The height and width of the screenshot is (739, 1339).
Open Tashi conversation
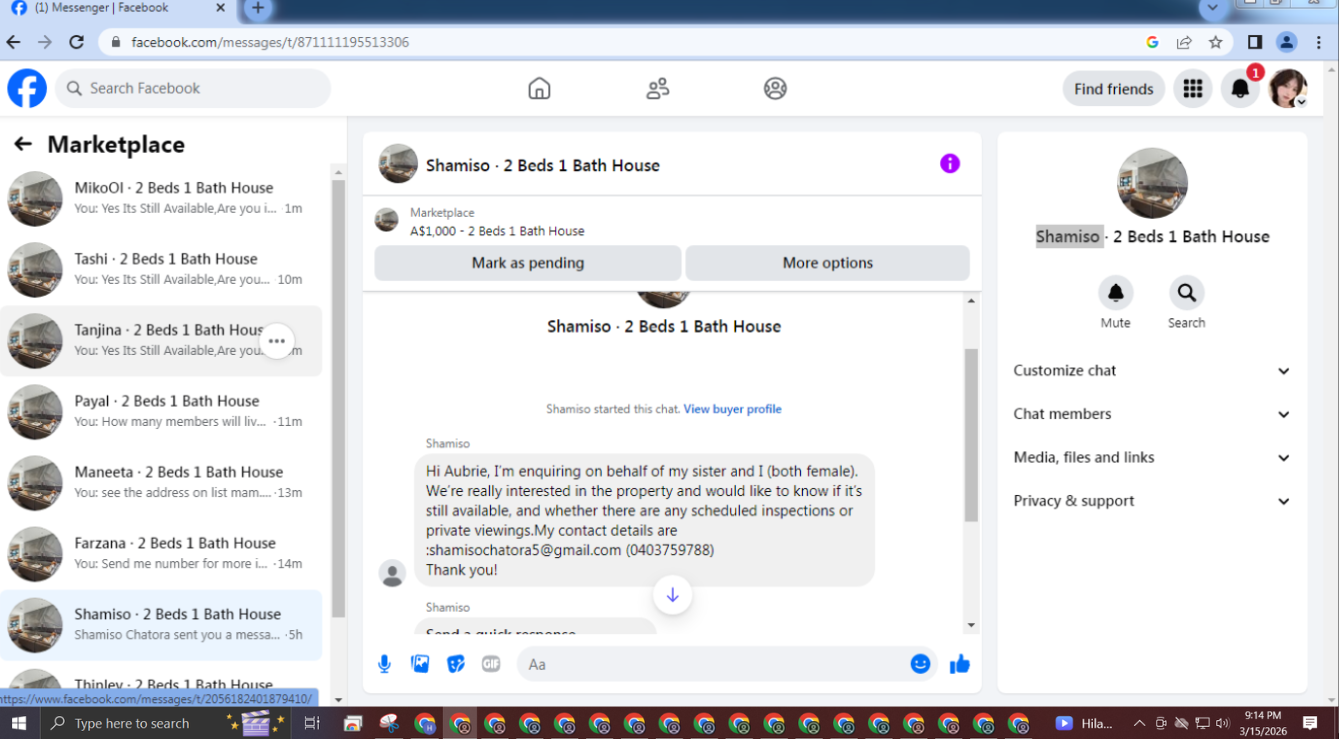(x=161, y=269)
